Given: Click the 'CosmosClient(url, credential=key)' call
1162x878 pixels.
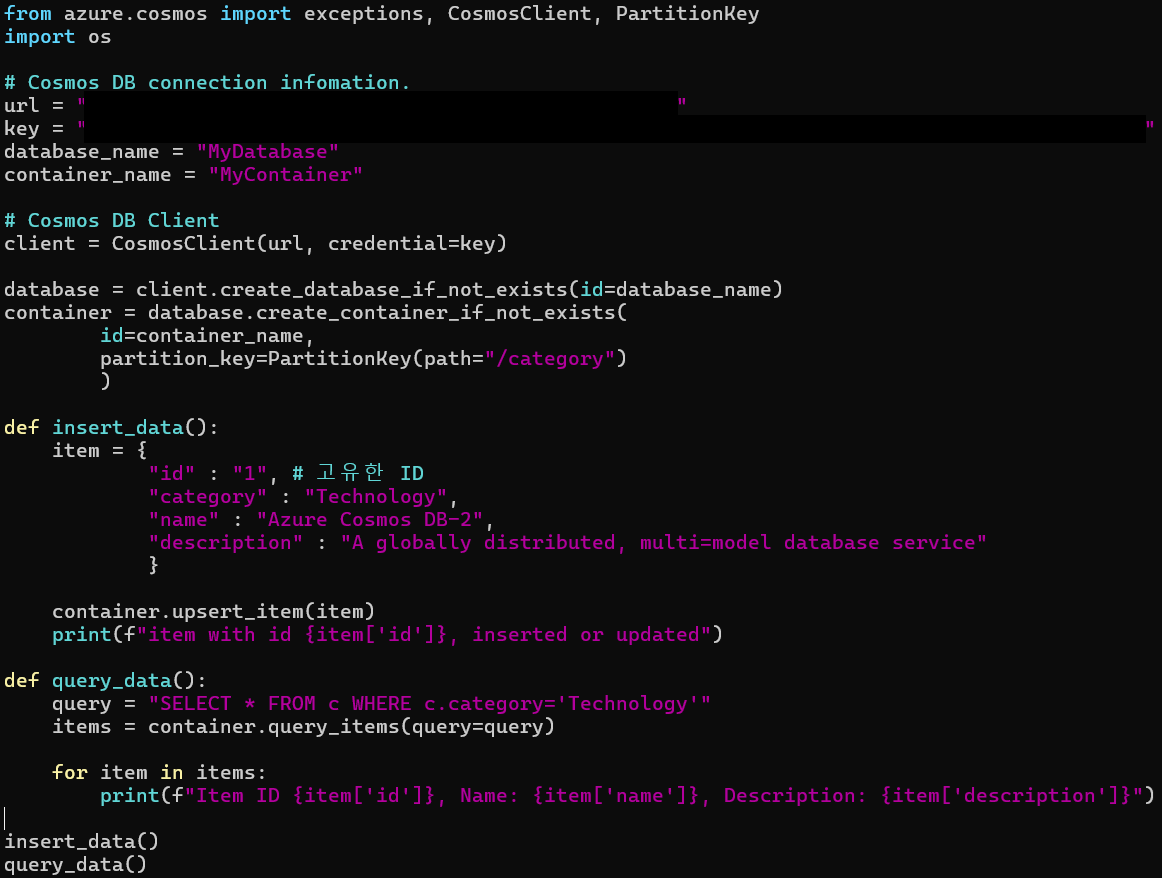Looking at the screenshot, I should [x=309, y=244].
